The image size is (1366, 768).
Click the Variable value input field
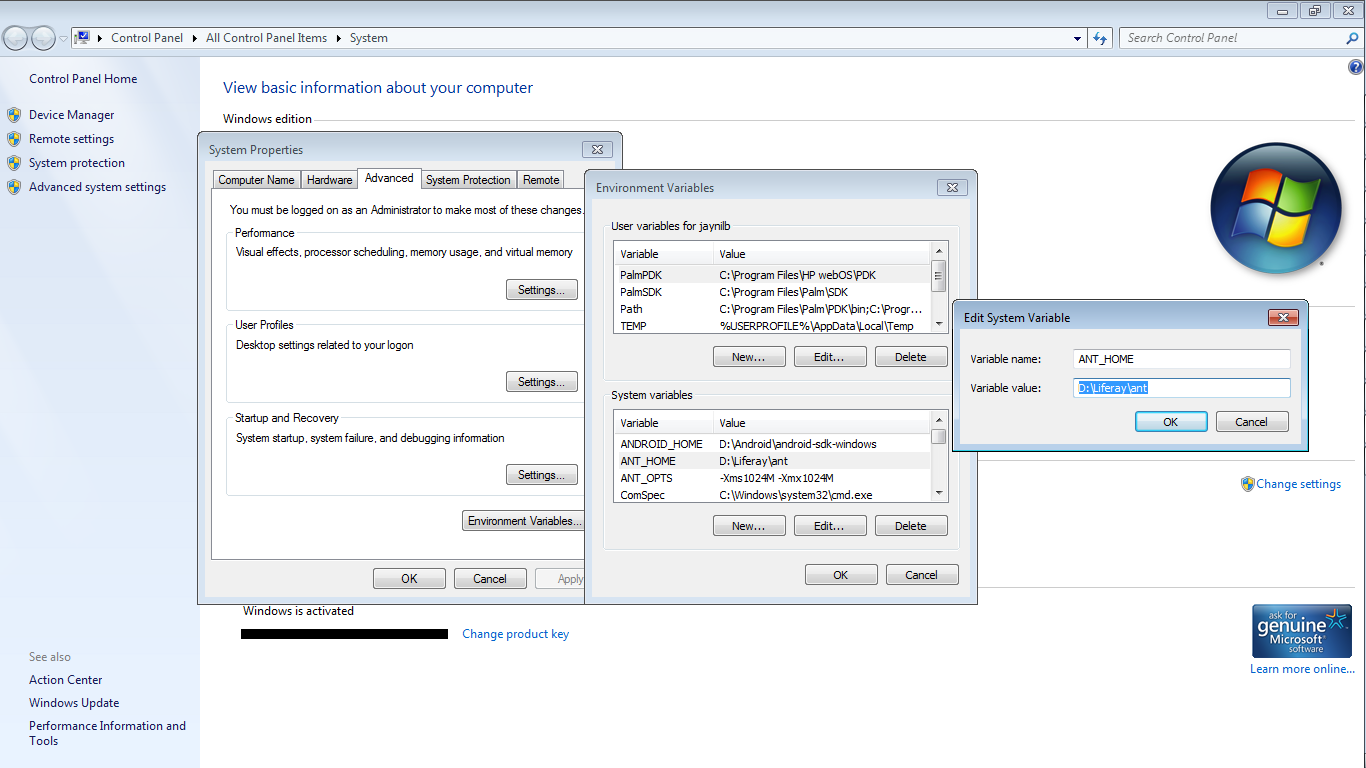pos(1182,388)
